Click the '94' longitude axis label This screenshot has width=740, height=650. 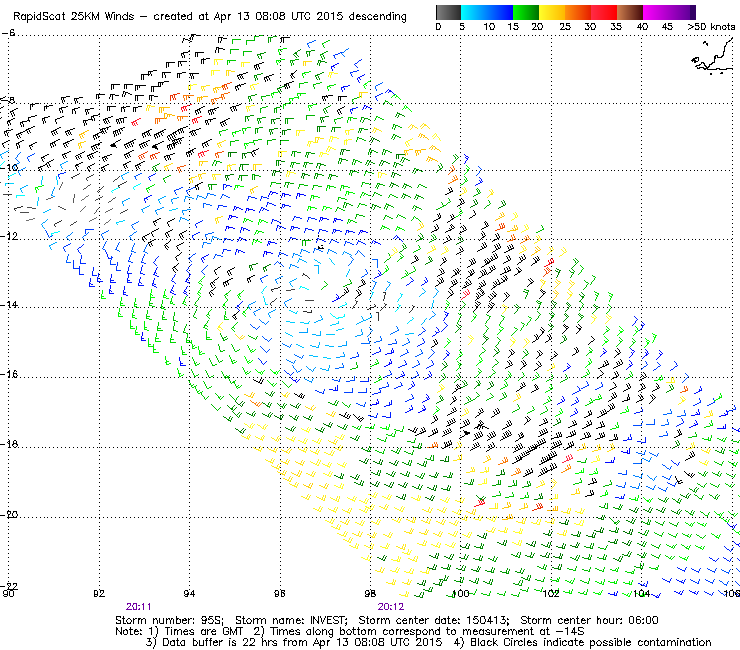pyautogui.click(x=189, y=593)
